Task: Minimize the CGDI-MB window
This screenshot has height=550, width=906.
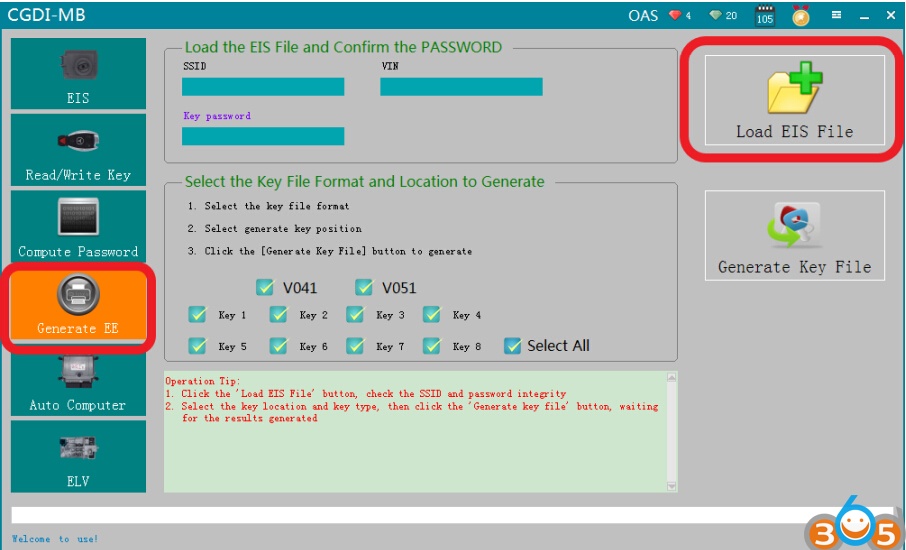Action: coord(864,17)
